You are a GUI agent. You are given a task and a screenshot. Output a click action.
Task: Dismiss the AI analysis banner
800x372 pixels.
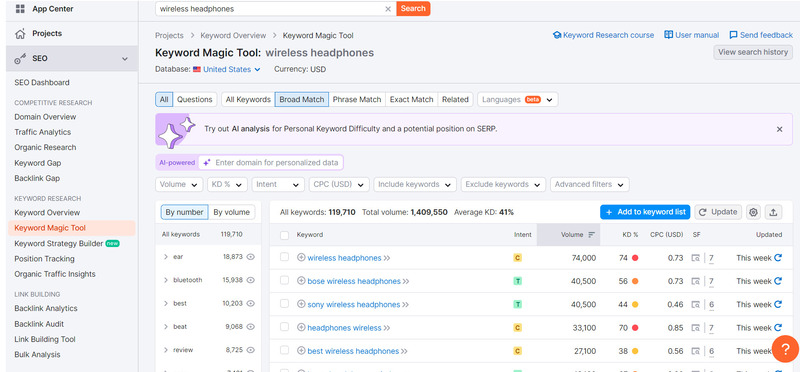779,129
